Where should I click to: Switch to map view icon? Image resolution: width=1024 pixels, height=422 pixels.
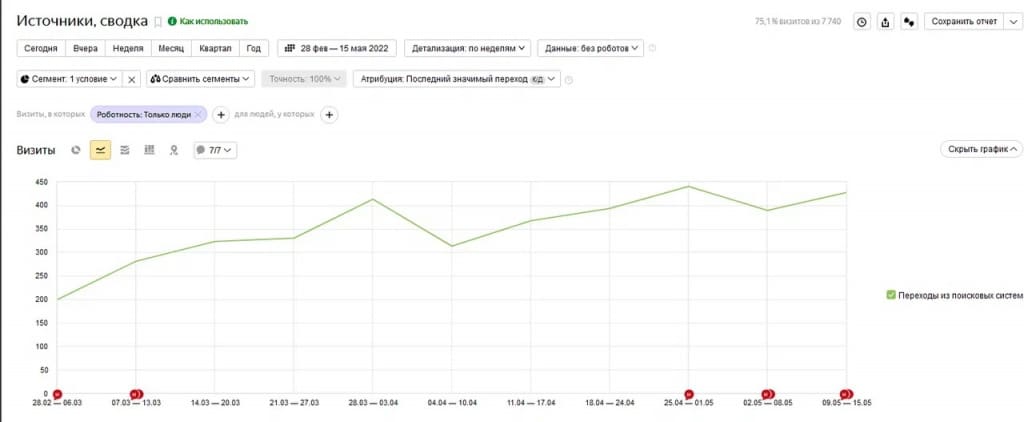pos(174,150)
